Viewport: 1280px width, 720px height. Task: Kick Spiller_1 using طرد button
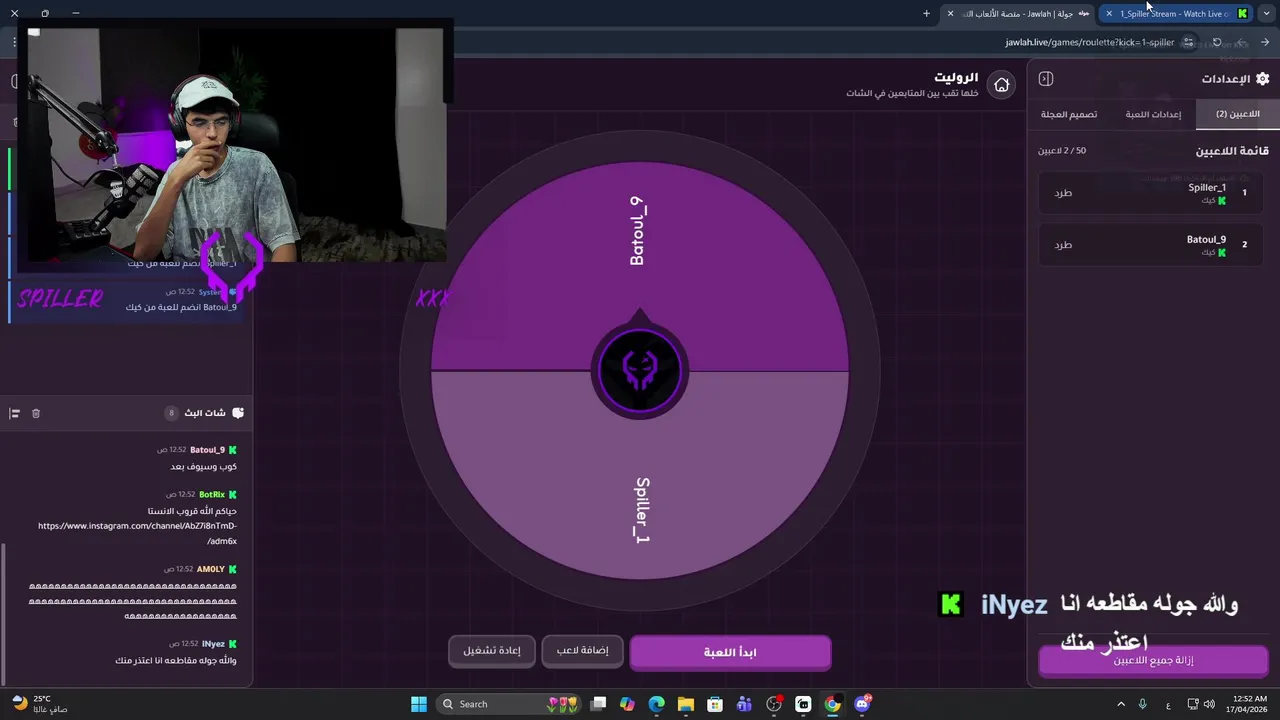(x=1063, y=192)
